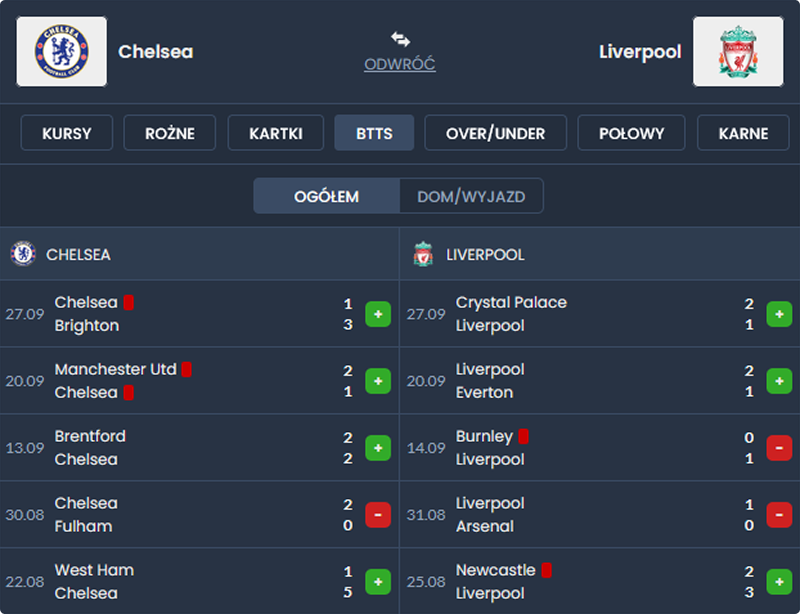
Task: Click small Chelsea badge in section header
Action: pos(23,254)
